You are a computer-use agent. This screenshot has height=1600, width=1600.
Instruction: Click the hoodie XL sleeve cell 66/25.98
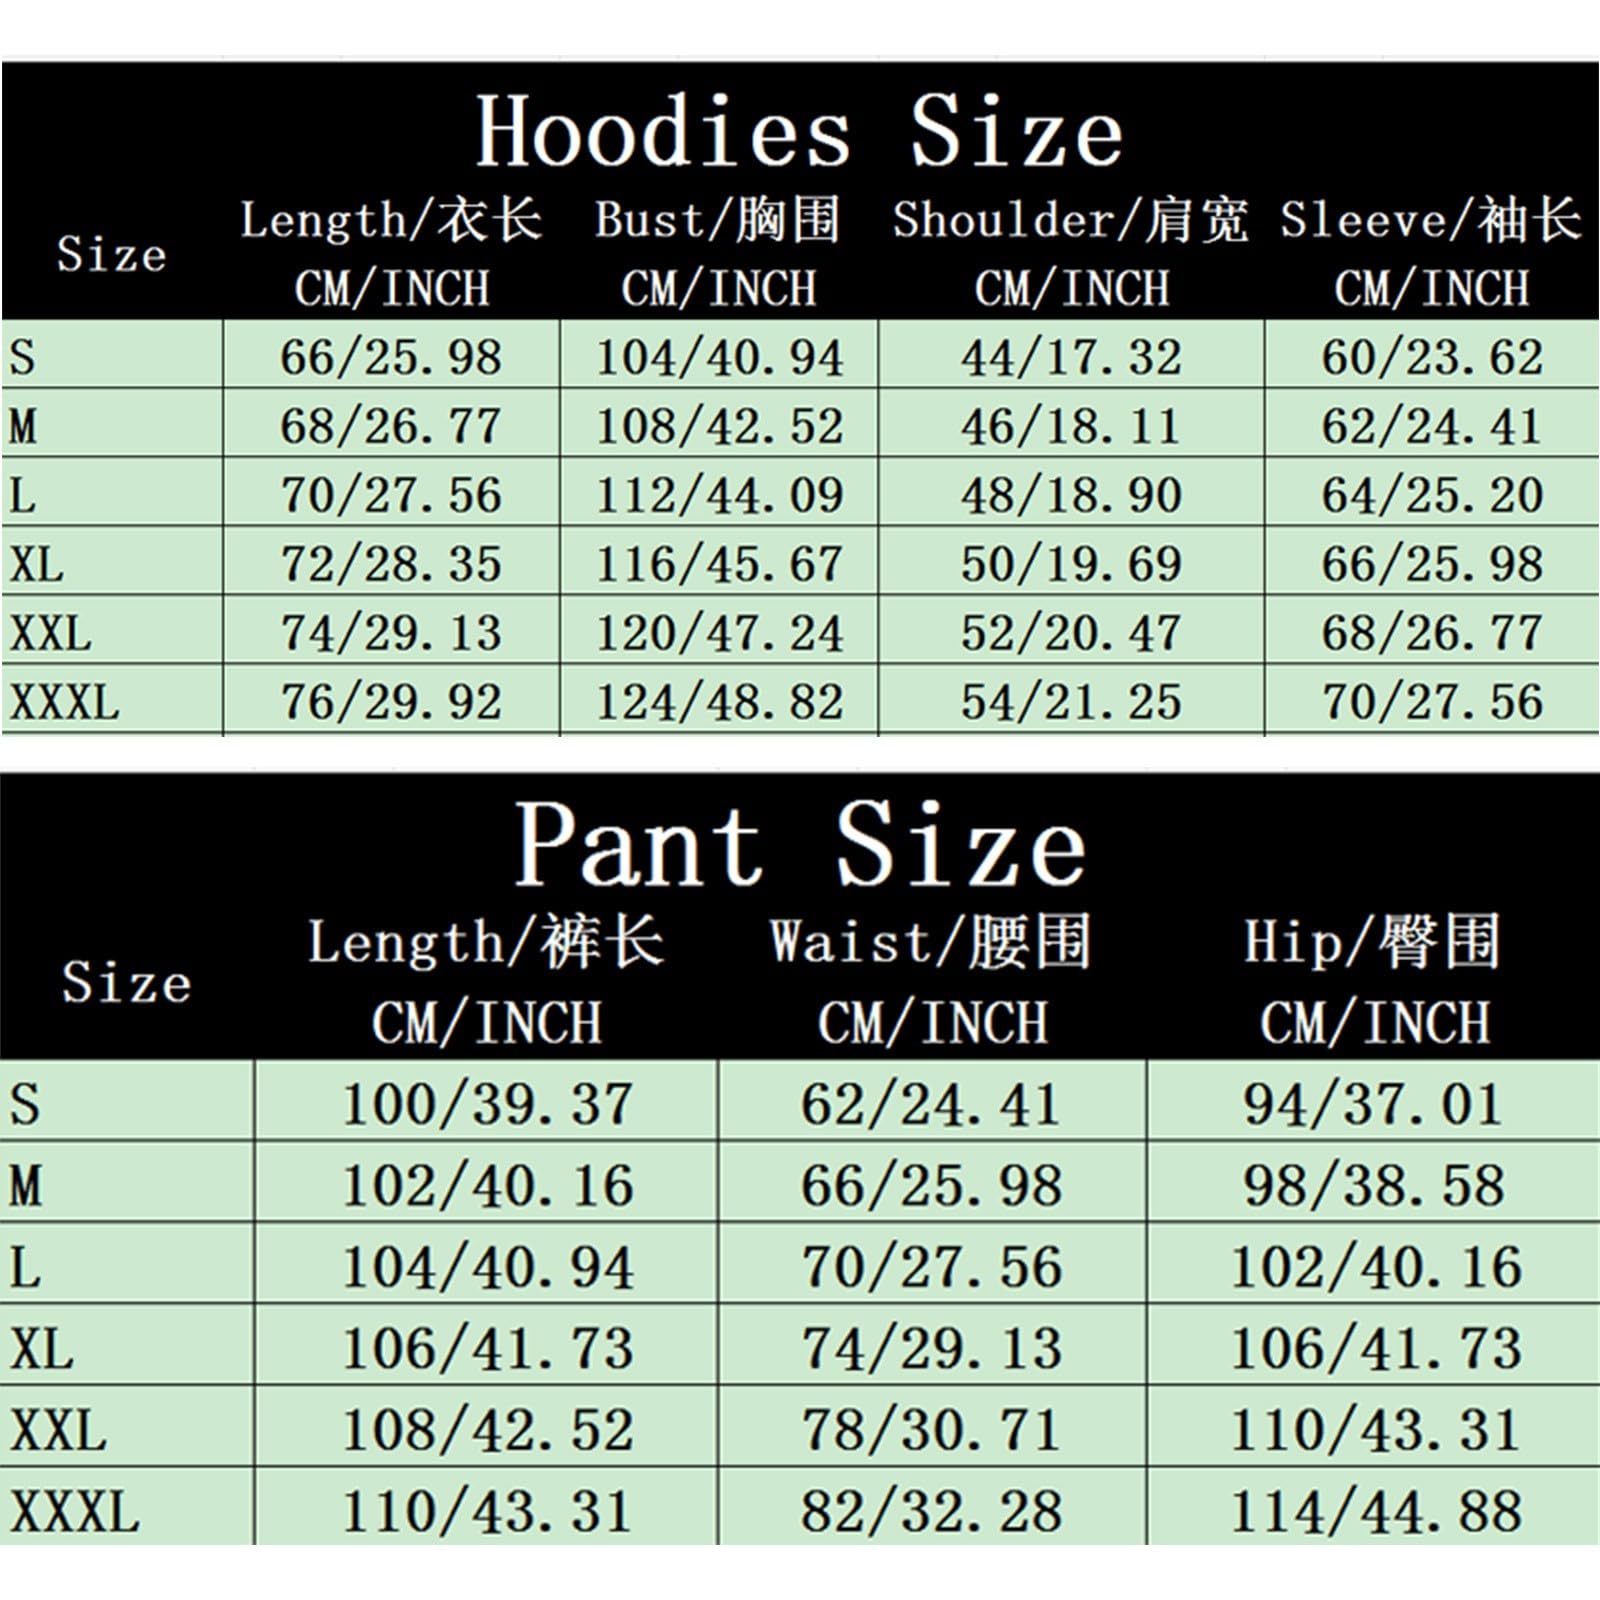tap(1432, 564)
